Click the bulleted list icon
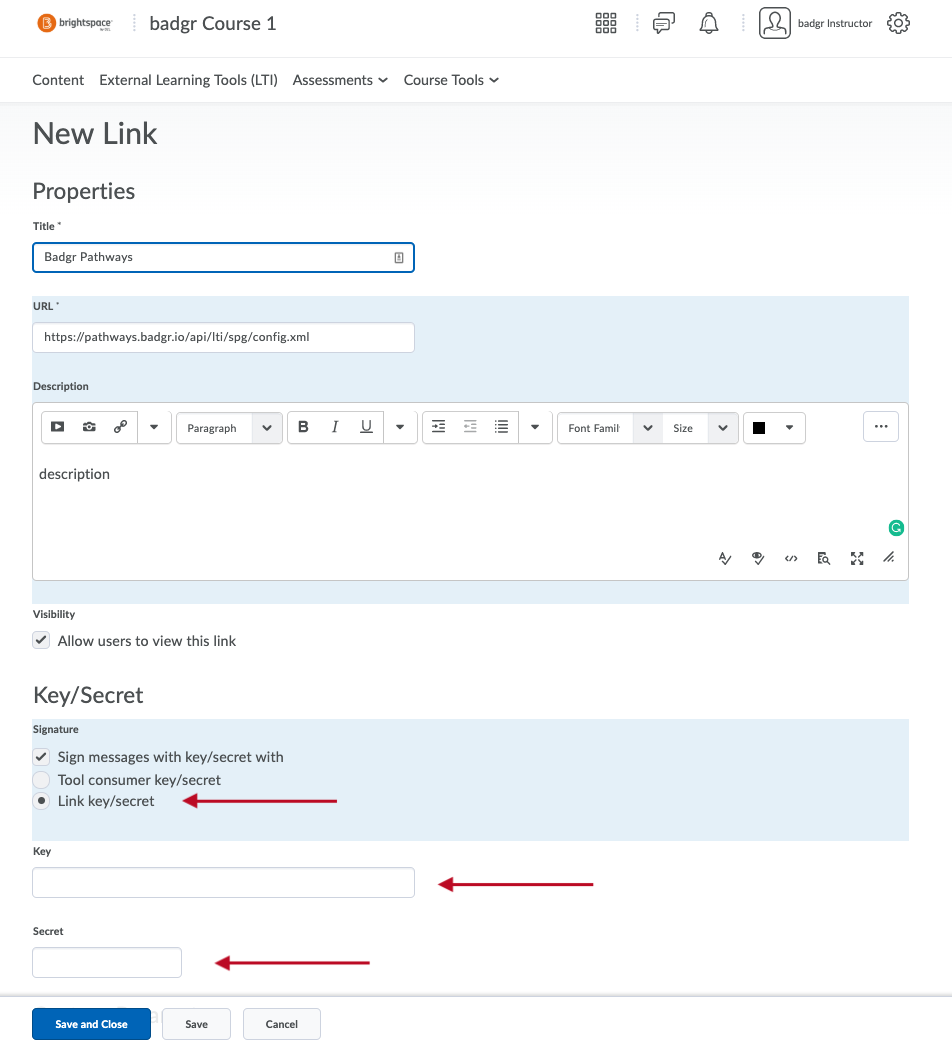The height and width of the screenshot is (1049, 952). pyautogui.click(x=501, y=427)
